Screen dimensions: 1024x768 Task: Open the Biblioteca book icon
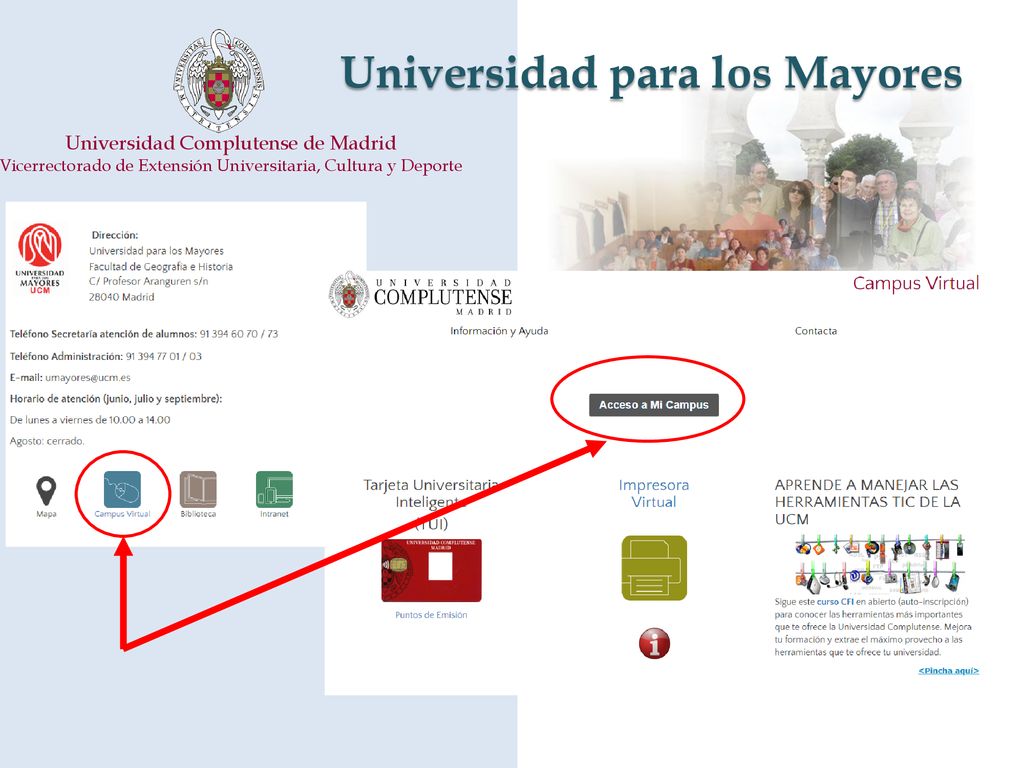[x=198, y=489]
